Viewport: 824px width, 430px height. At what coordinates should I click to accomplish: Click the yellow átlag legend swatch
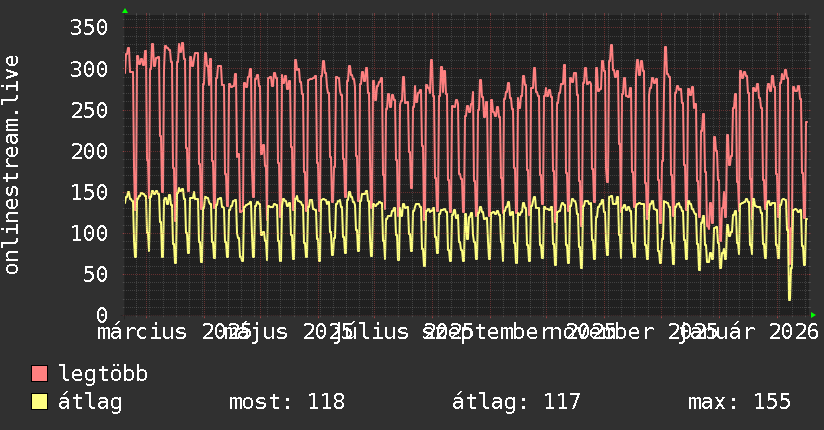click(x=39, y=402)
